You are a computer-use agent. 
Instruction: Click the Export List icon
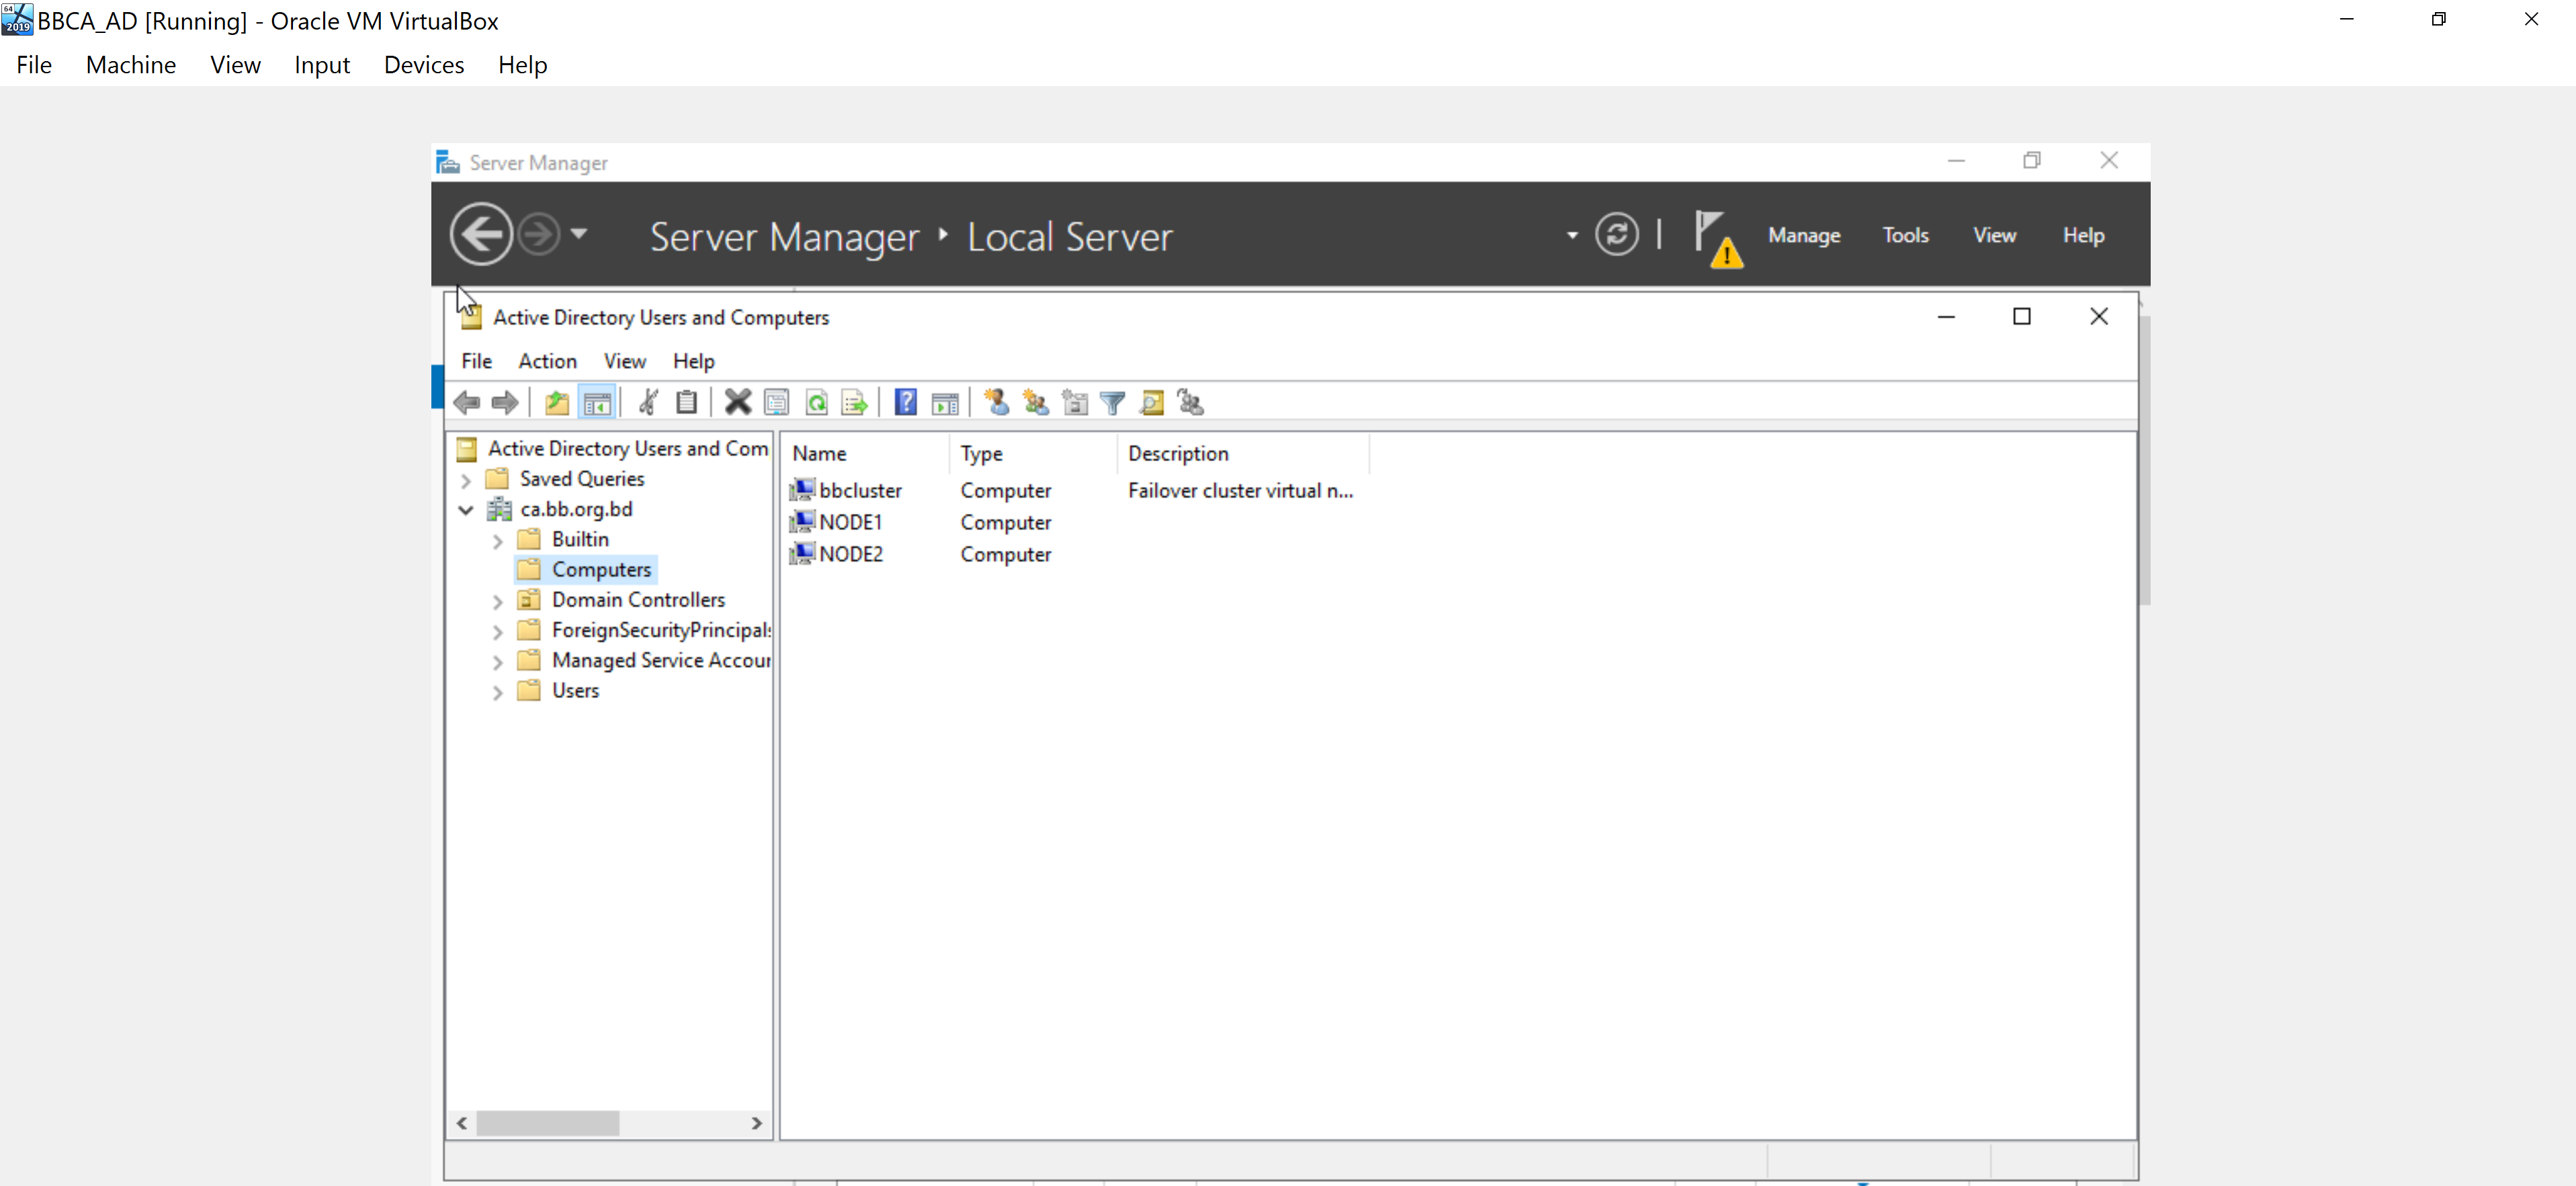pos(855,403)
